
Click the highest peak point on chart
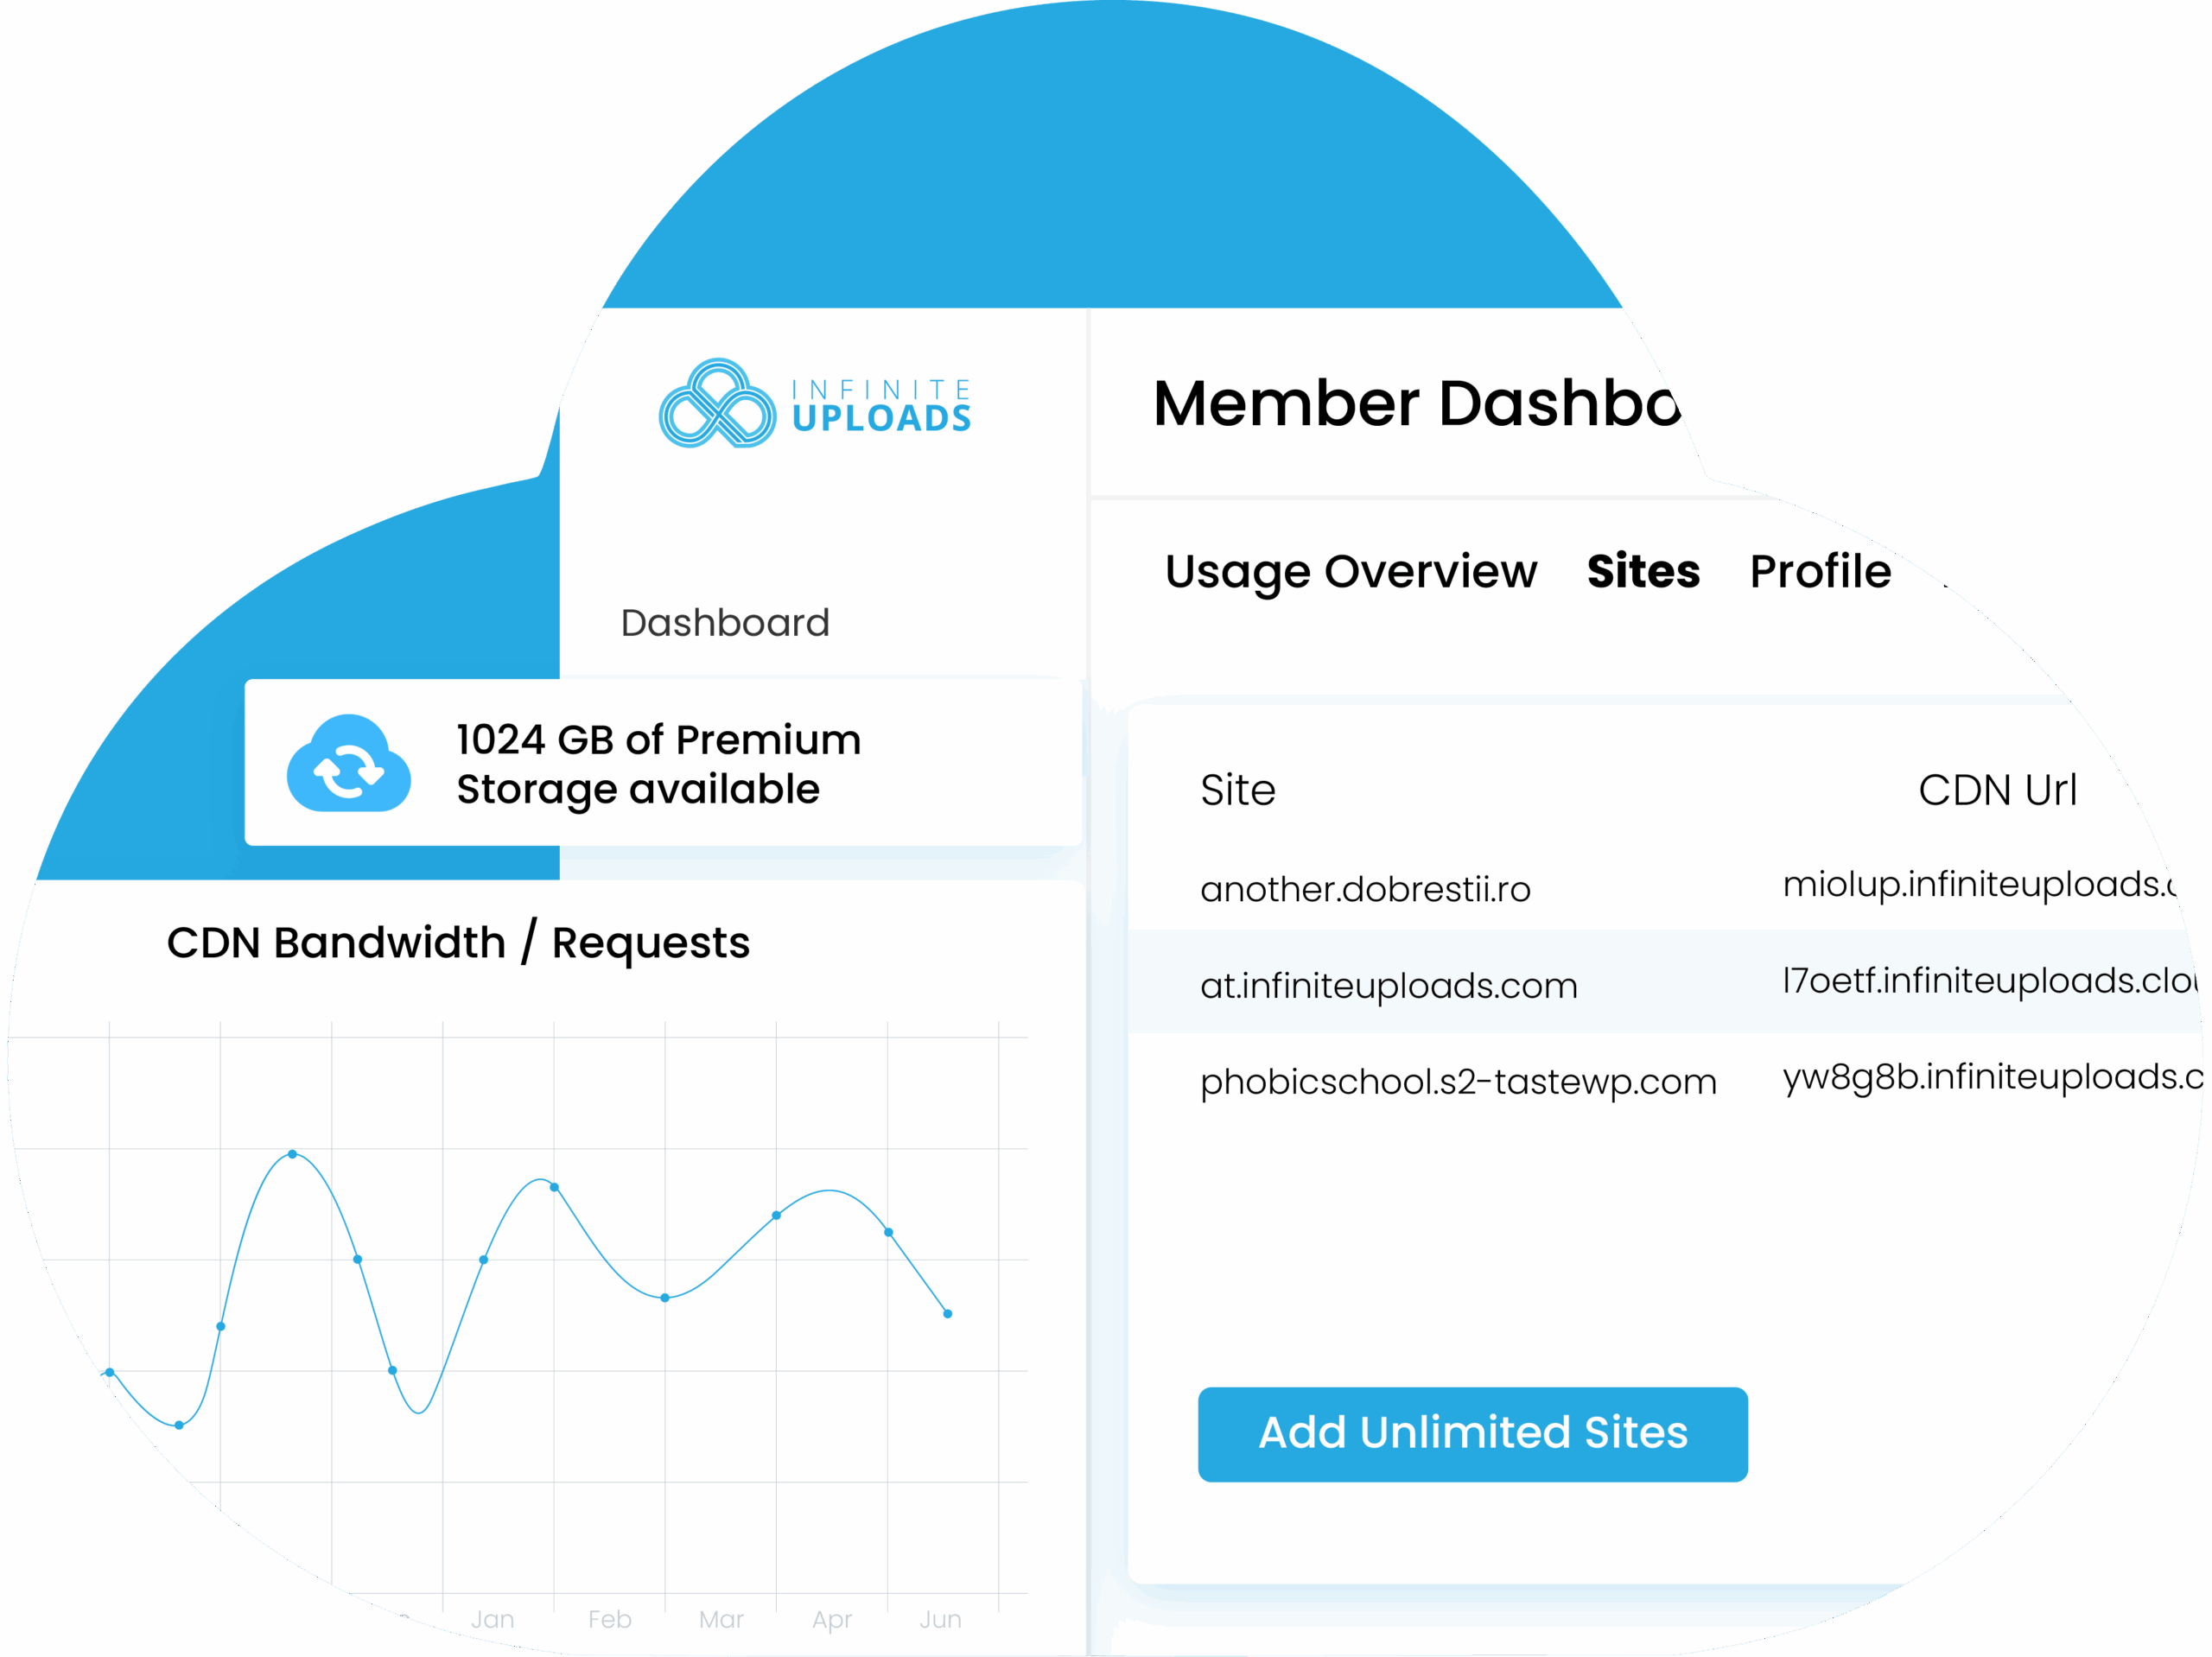[292, 1154]
